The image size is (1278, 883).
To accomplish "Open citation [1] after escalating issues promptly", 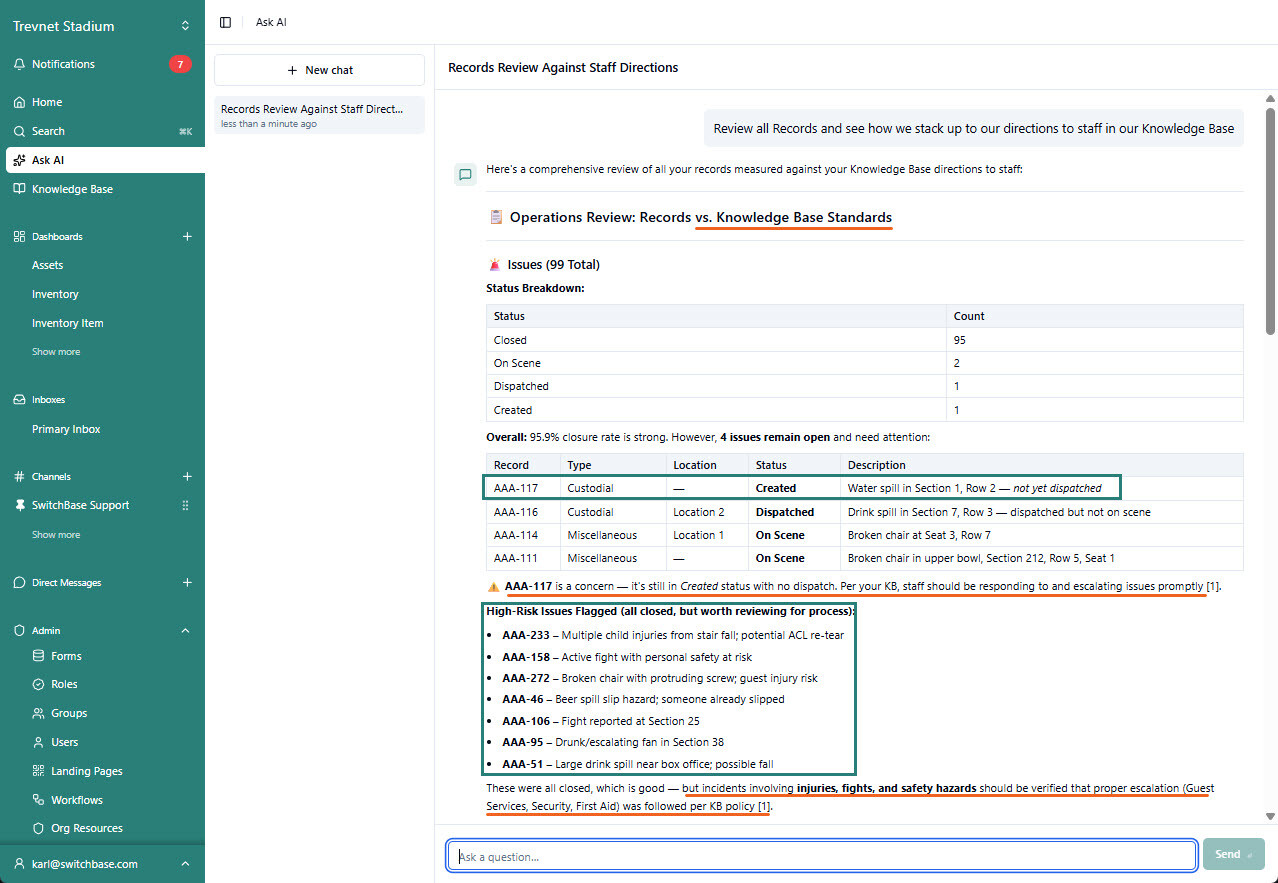I will tap(1212, 586).
